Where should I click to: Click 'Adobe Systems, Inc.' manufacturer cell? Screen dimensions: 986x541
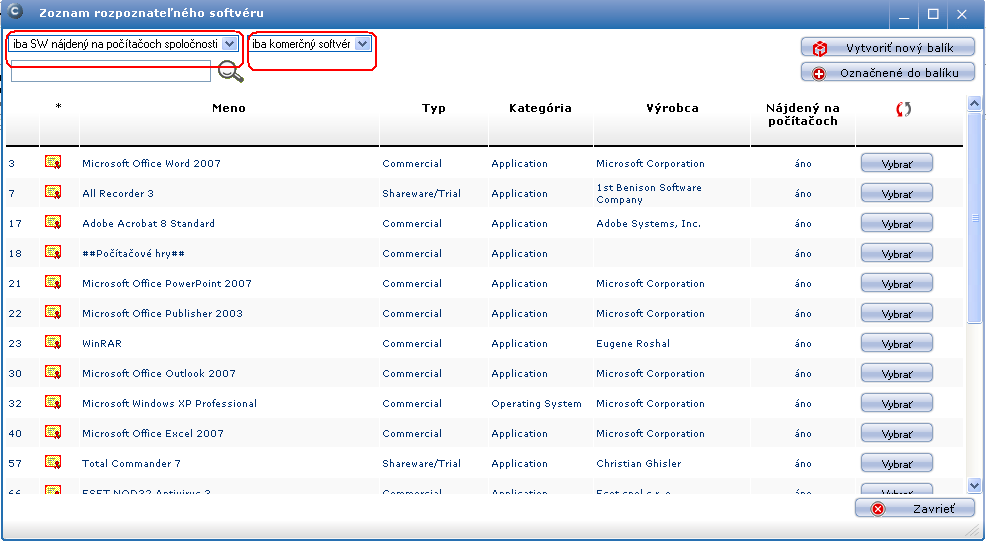[648, 223]
